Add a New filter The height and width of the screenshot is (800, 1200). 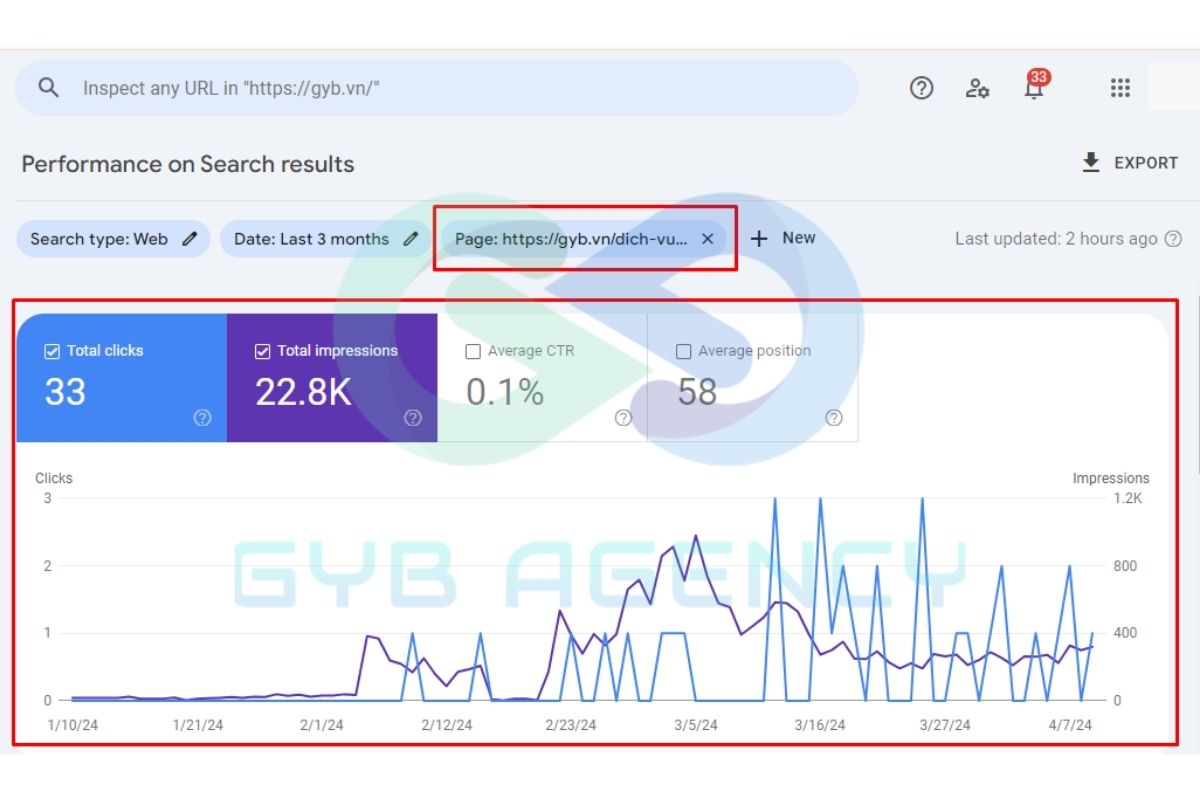(x=783, y=238)
